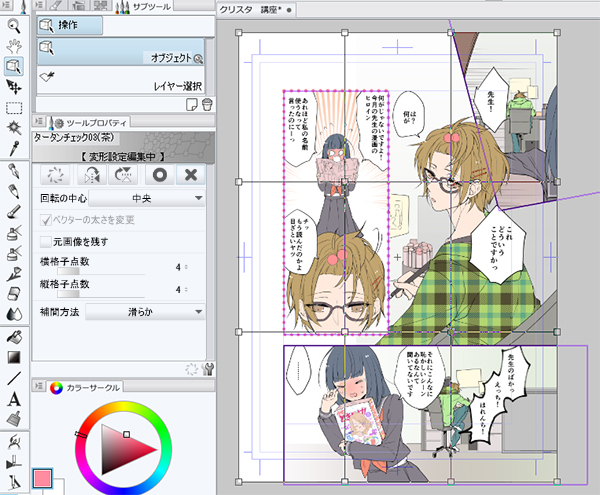Open 補間方法 dropdown
The image size is (600, 495).
pos(145,312)
